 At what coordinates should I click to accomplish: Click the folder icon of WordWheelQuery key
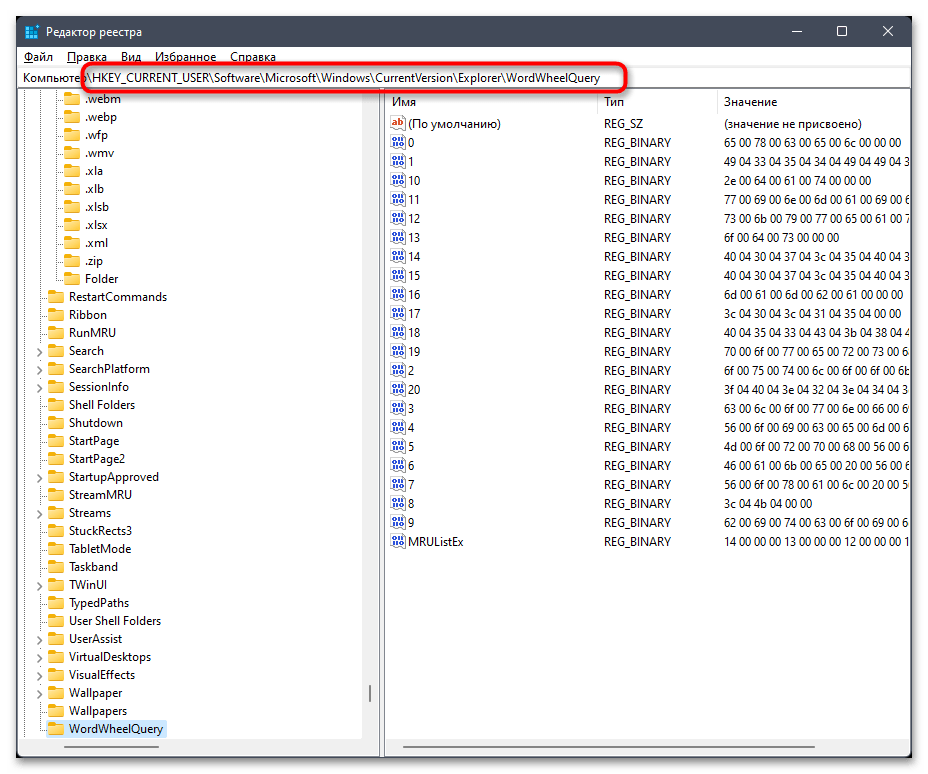56,728
